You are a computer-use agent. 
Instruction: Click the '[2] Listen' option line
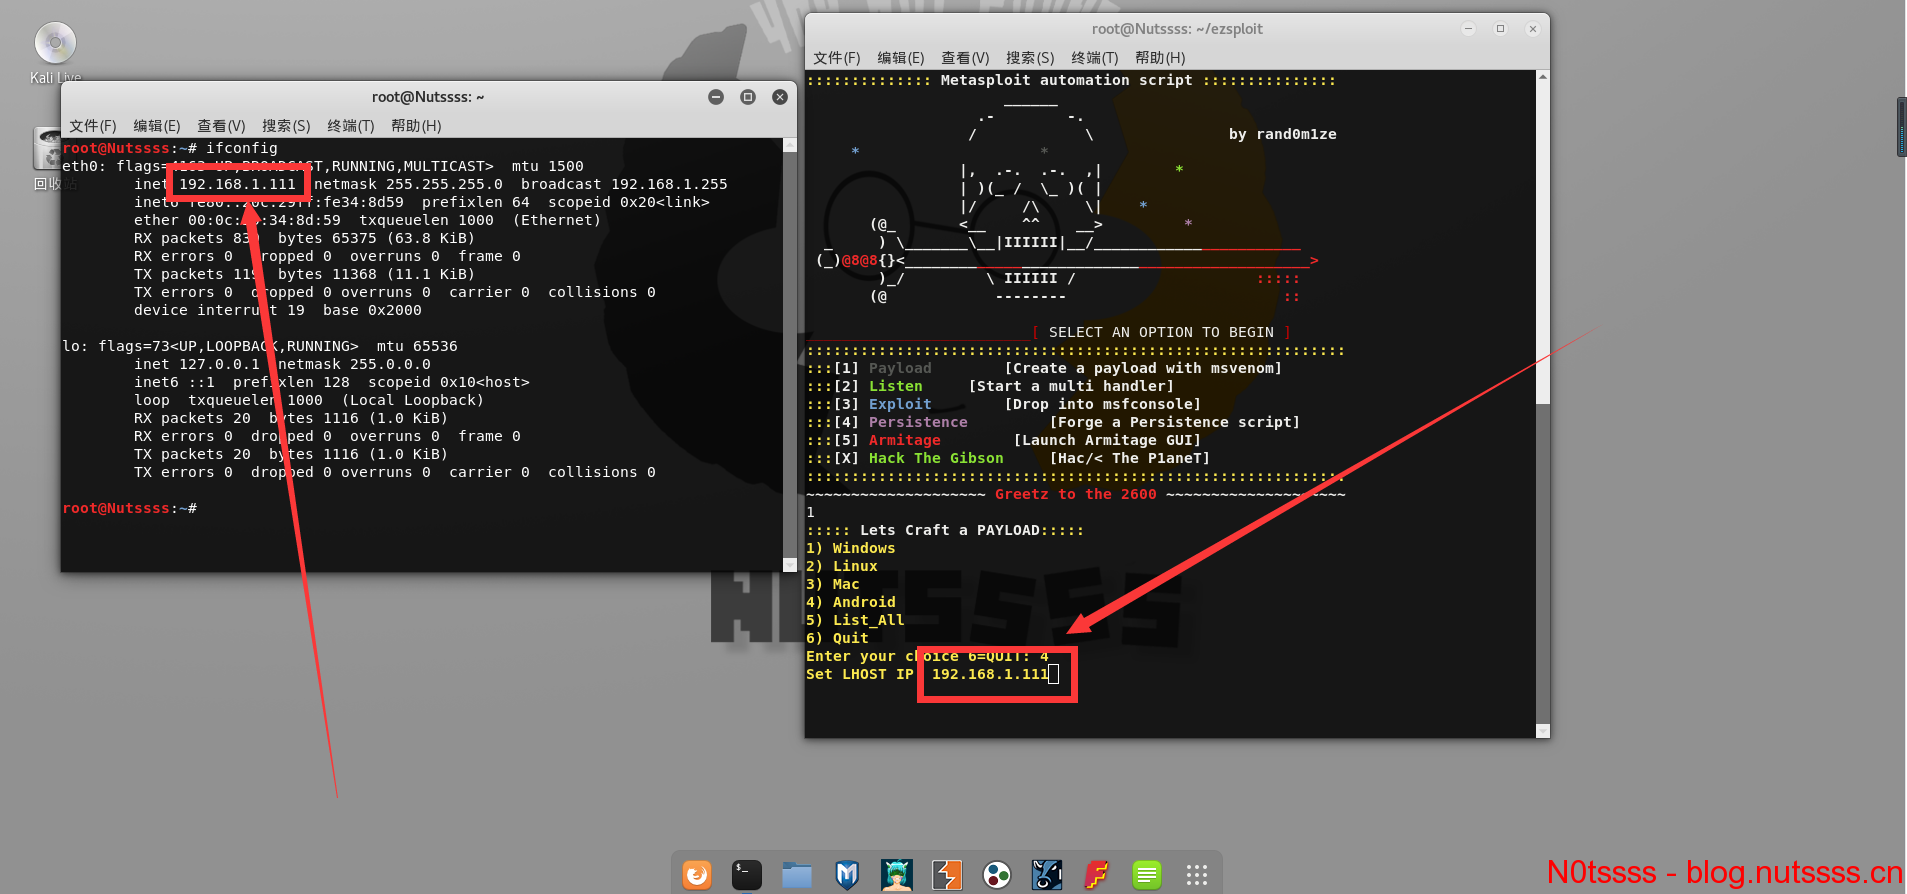(990, 386)
